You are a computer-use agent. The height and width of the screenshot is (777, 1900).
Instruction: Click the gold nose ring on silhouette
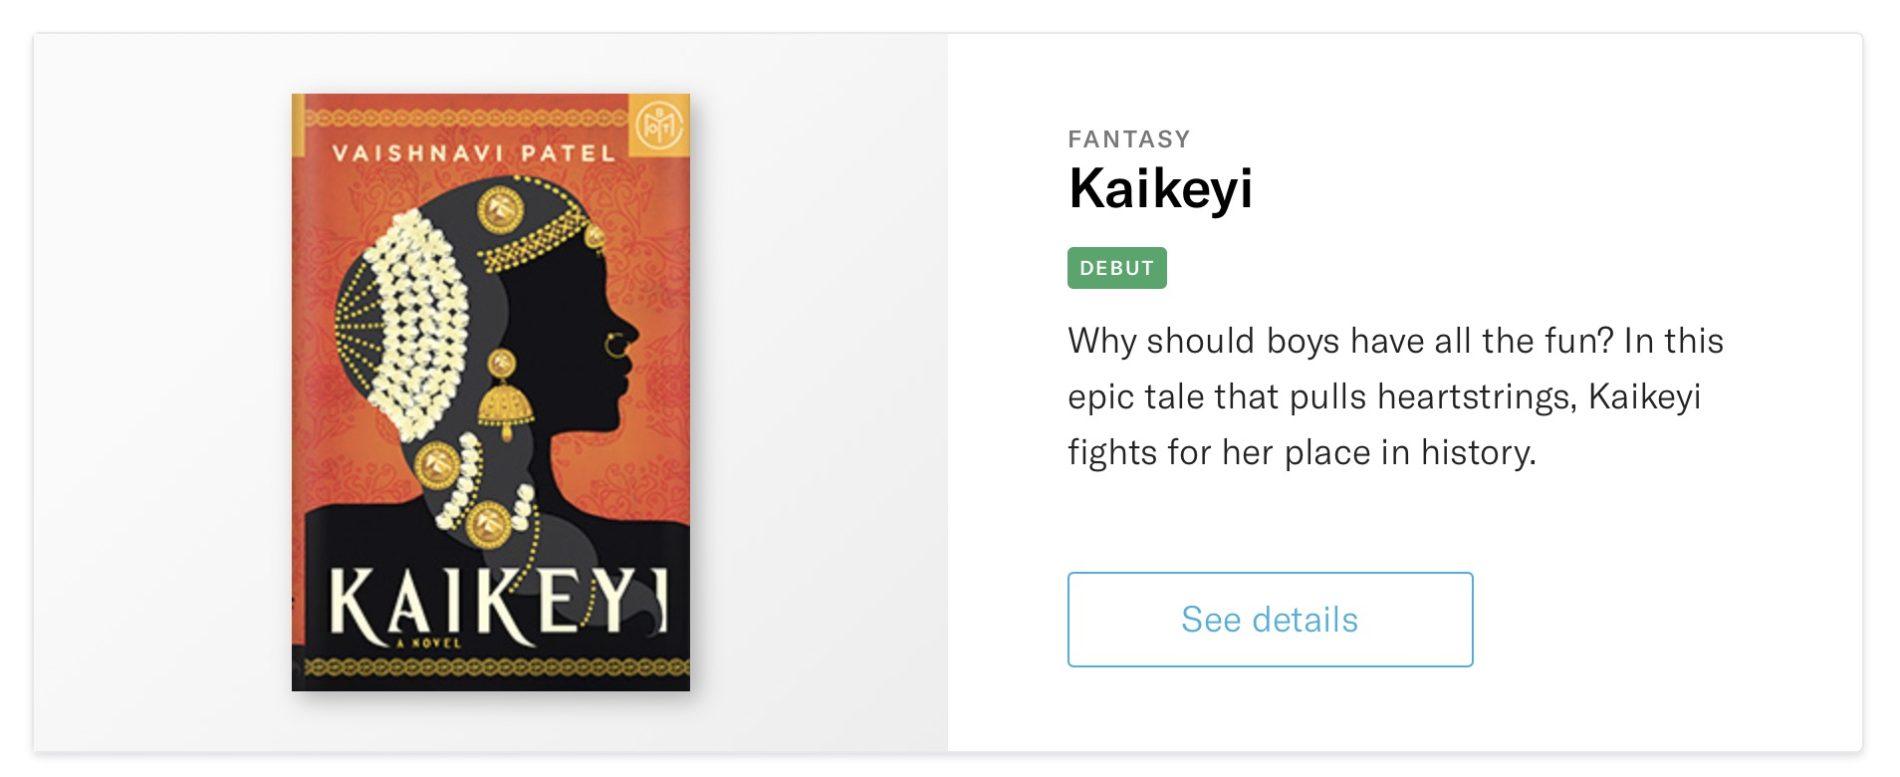[614, 346]
